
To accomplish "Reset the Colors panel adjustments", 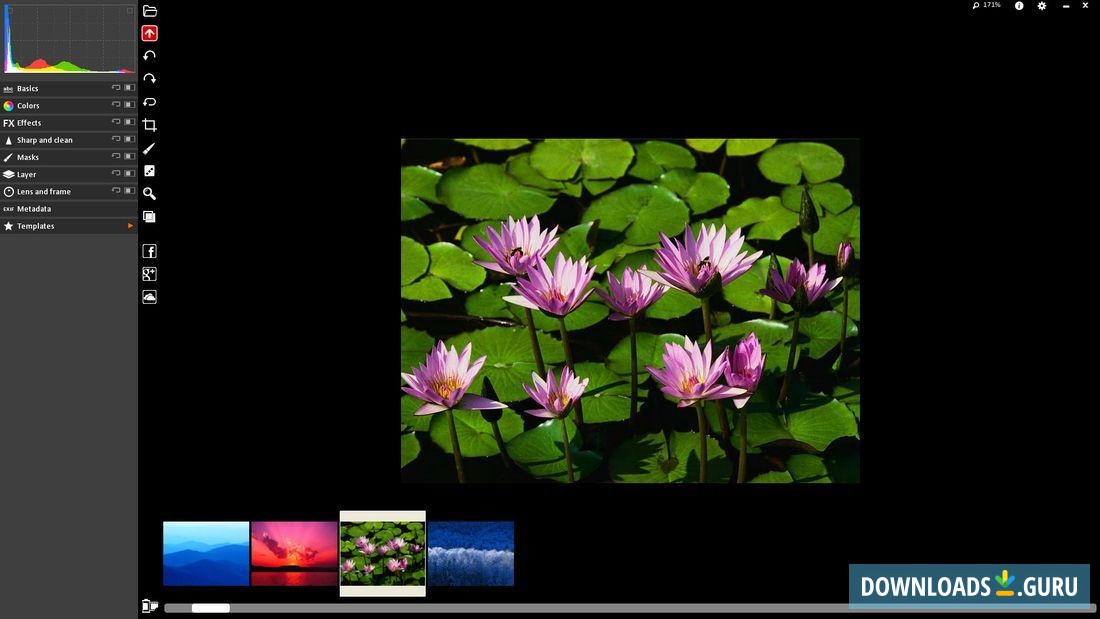I will (116, 105).
